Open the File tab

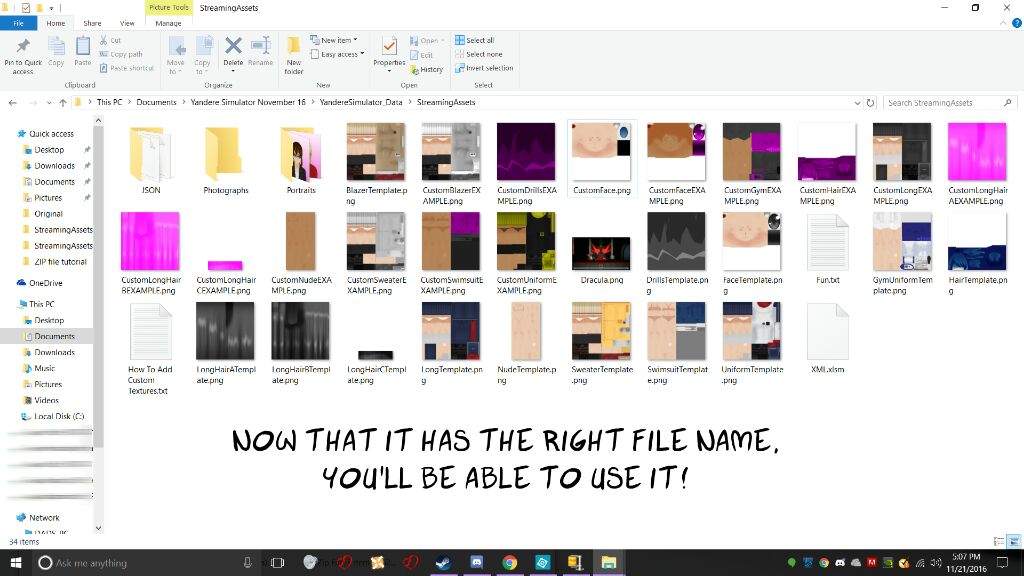coord(19,23)
